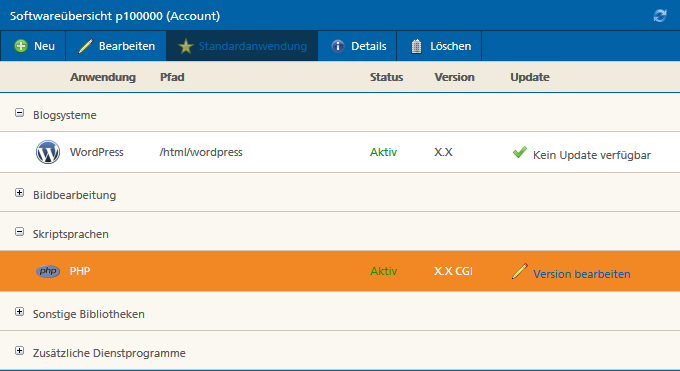680x371 pixels.
Task: Select the WordPress application row
Action: click(x=340, y=152)
